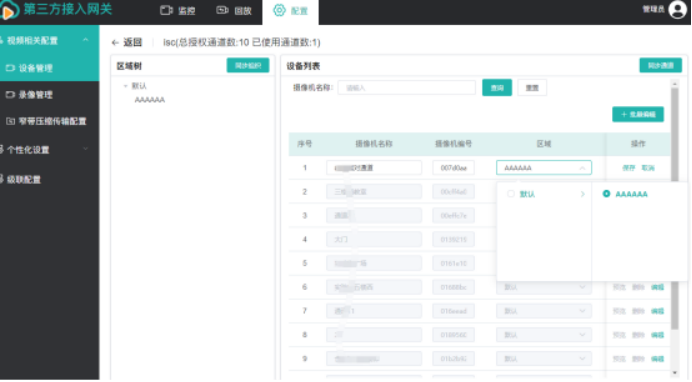The height and width of the screenshot is (382, 692).
Task: Edit the camera name field in row 1
Action: [374, 168]
